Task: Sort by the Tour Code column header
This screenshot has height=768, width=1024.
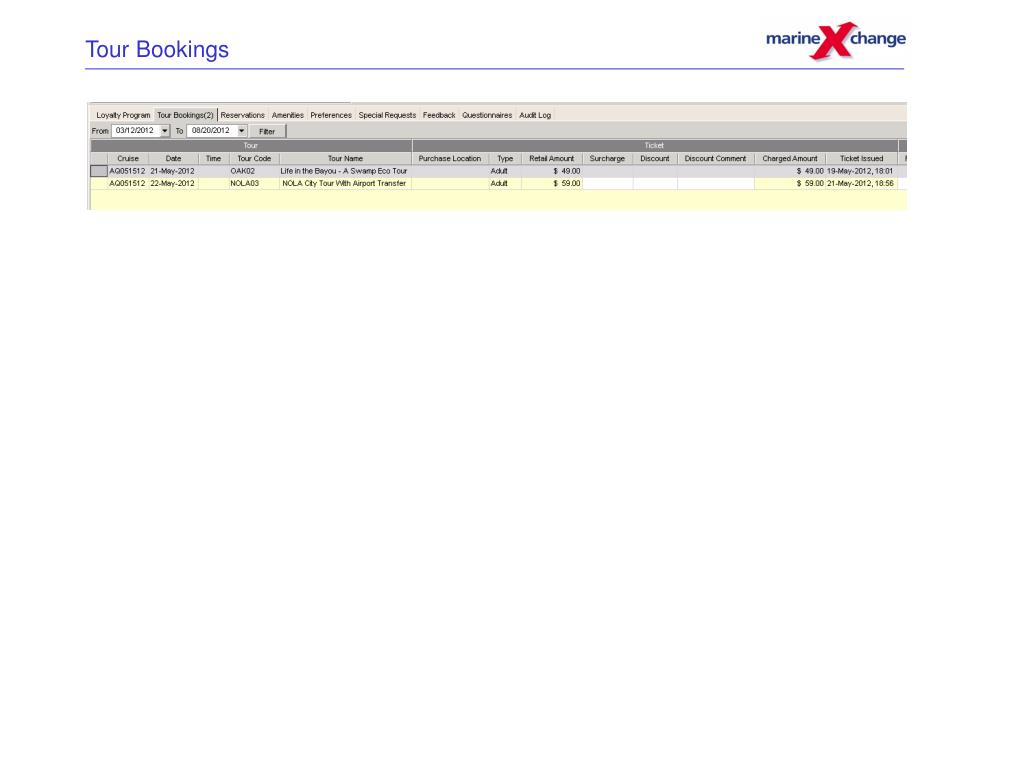Action: 254,159
